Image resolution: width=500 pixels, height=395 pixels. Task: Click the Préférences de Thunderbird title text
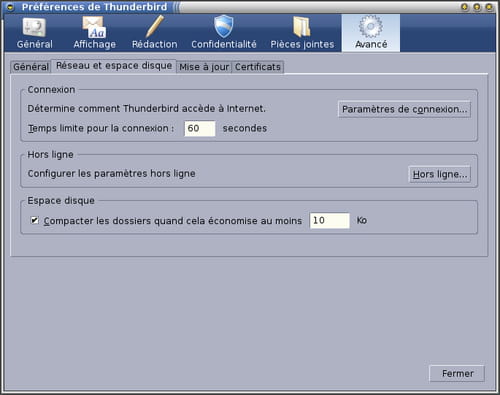tap(94, 7)
